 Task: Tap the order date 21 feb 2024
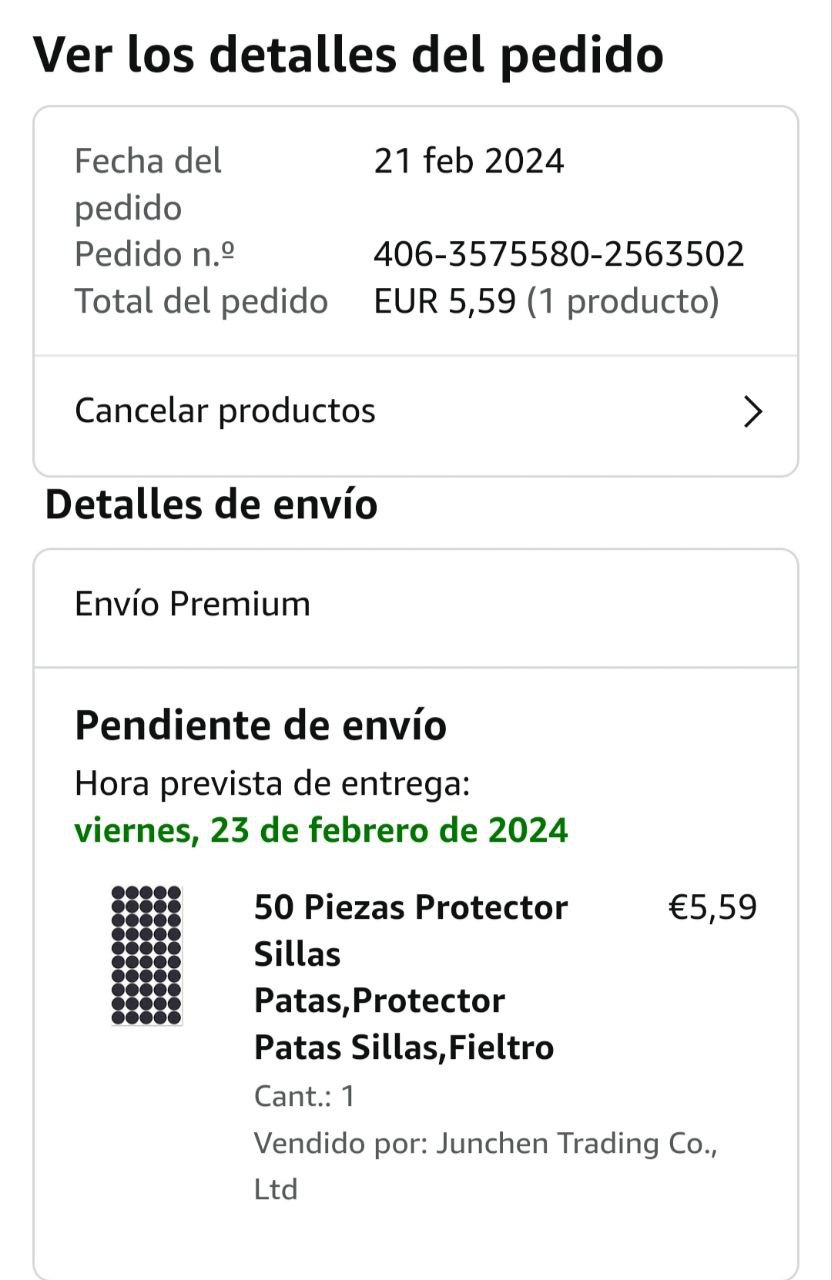468,160
